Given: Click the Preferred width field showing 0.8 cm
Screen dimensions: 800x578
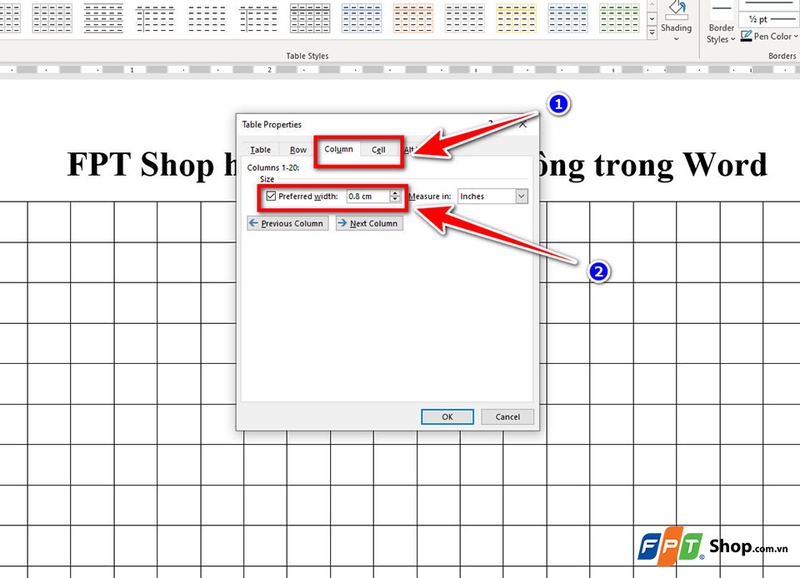Looking at the screenshot, I should [x=368, y=196].
